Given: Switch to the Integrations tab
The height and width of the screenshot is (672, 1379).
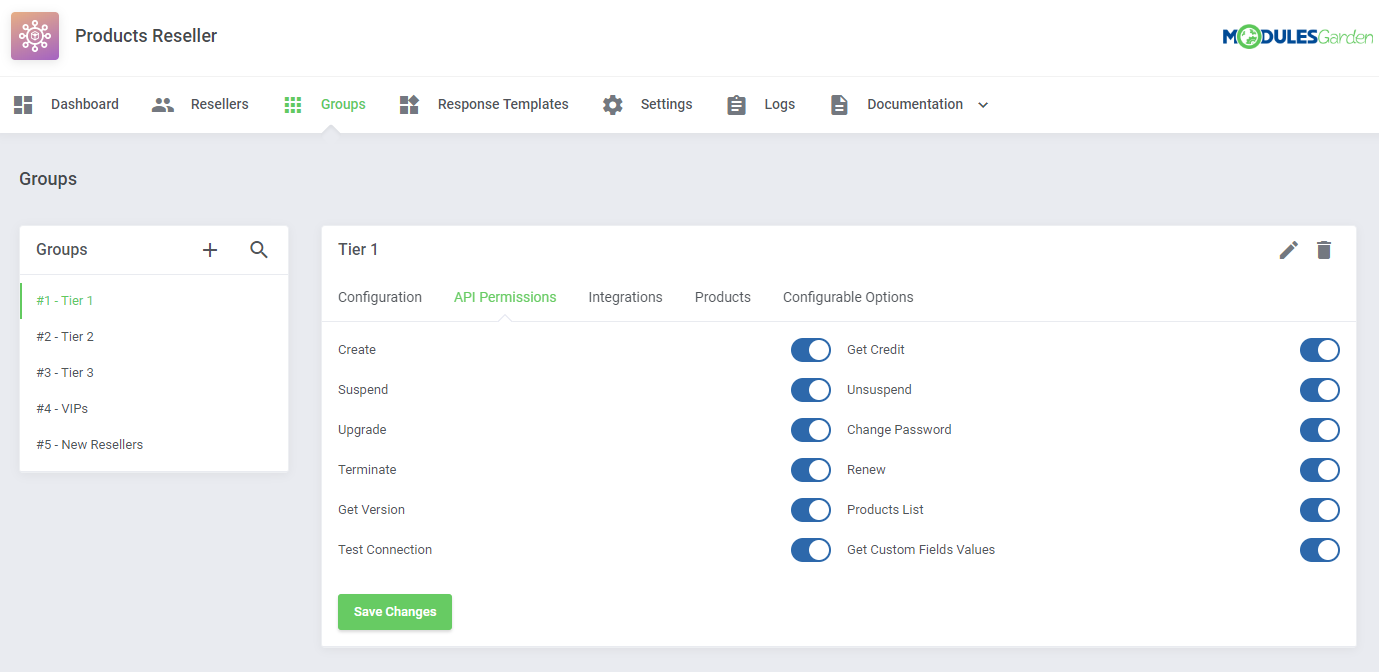Looking at the screenshot, I should 625,297.
